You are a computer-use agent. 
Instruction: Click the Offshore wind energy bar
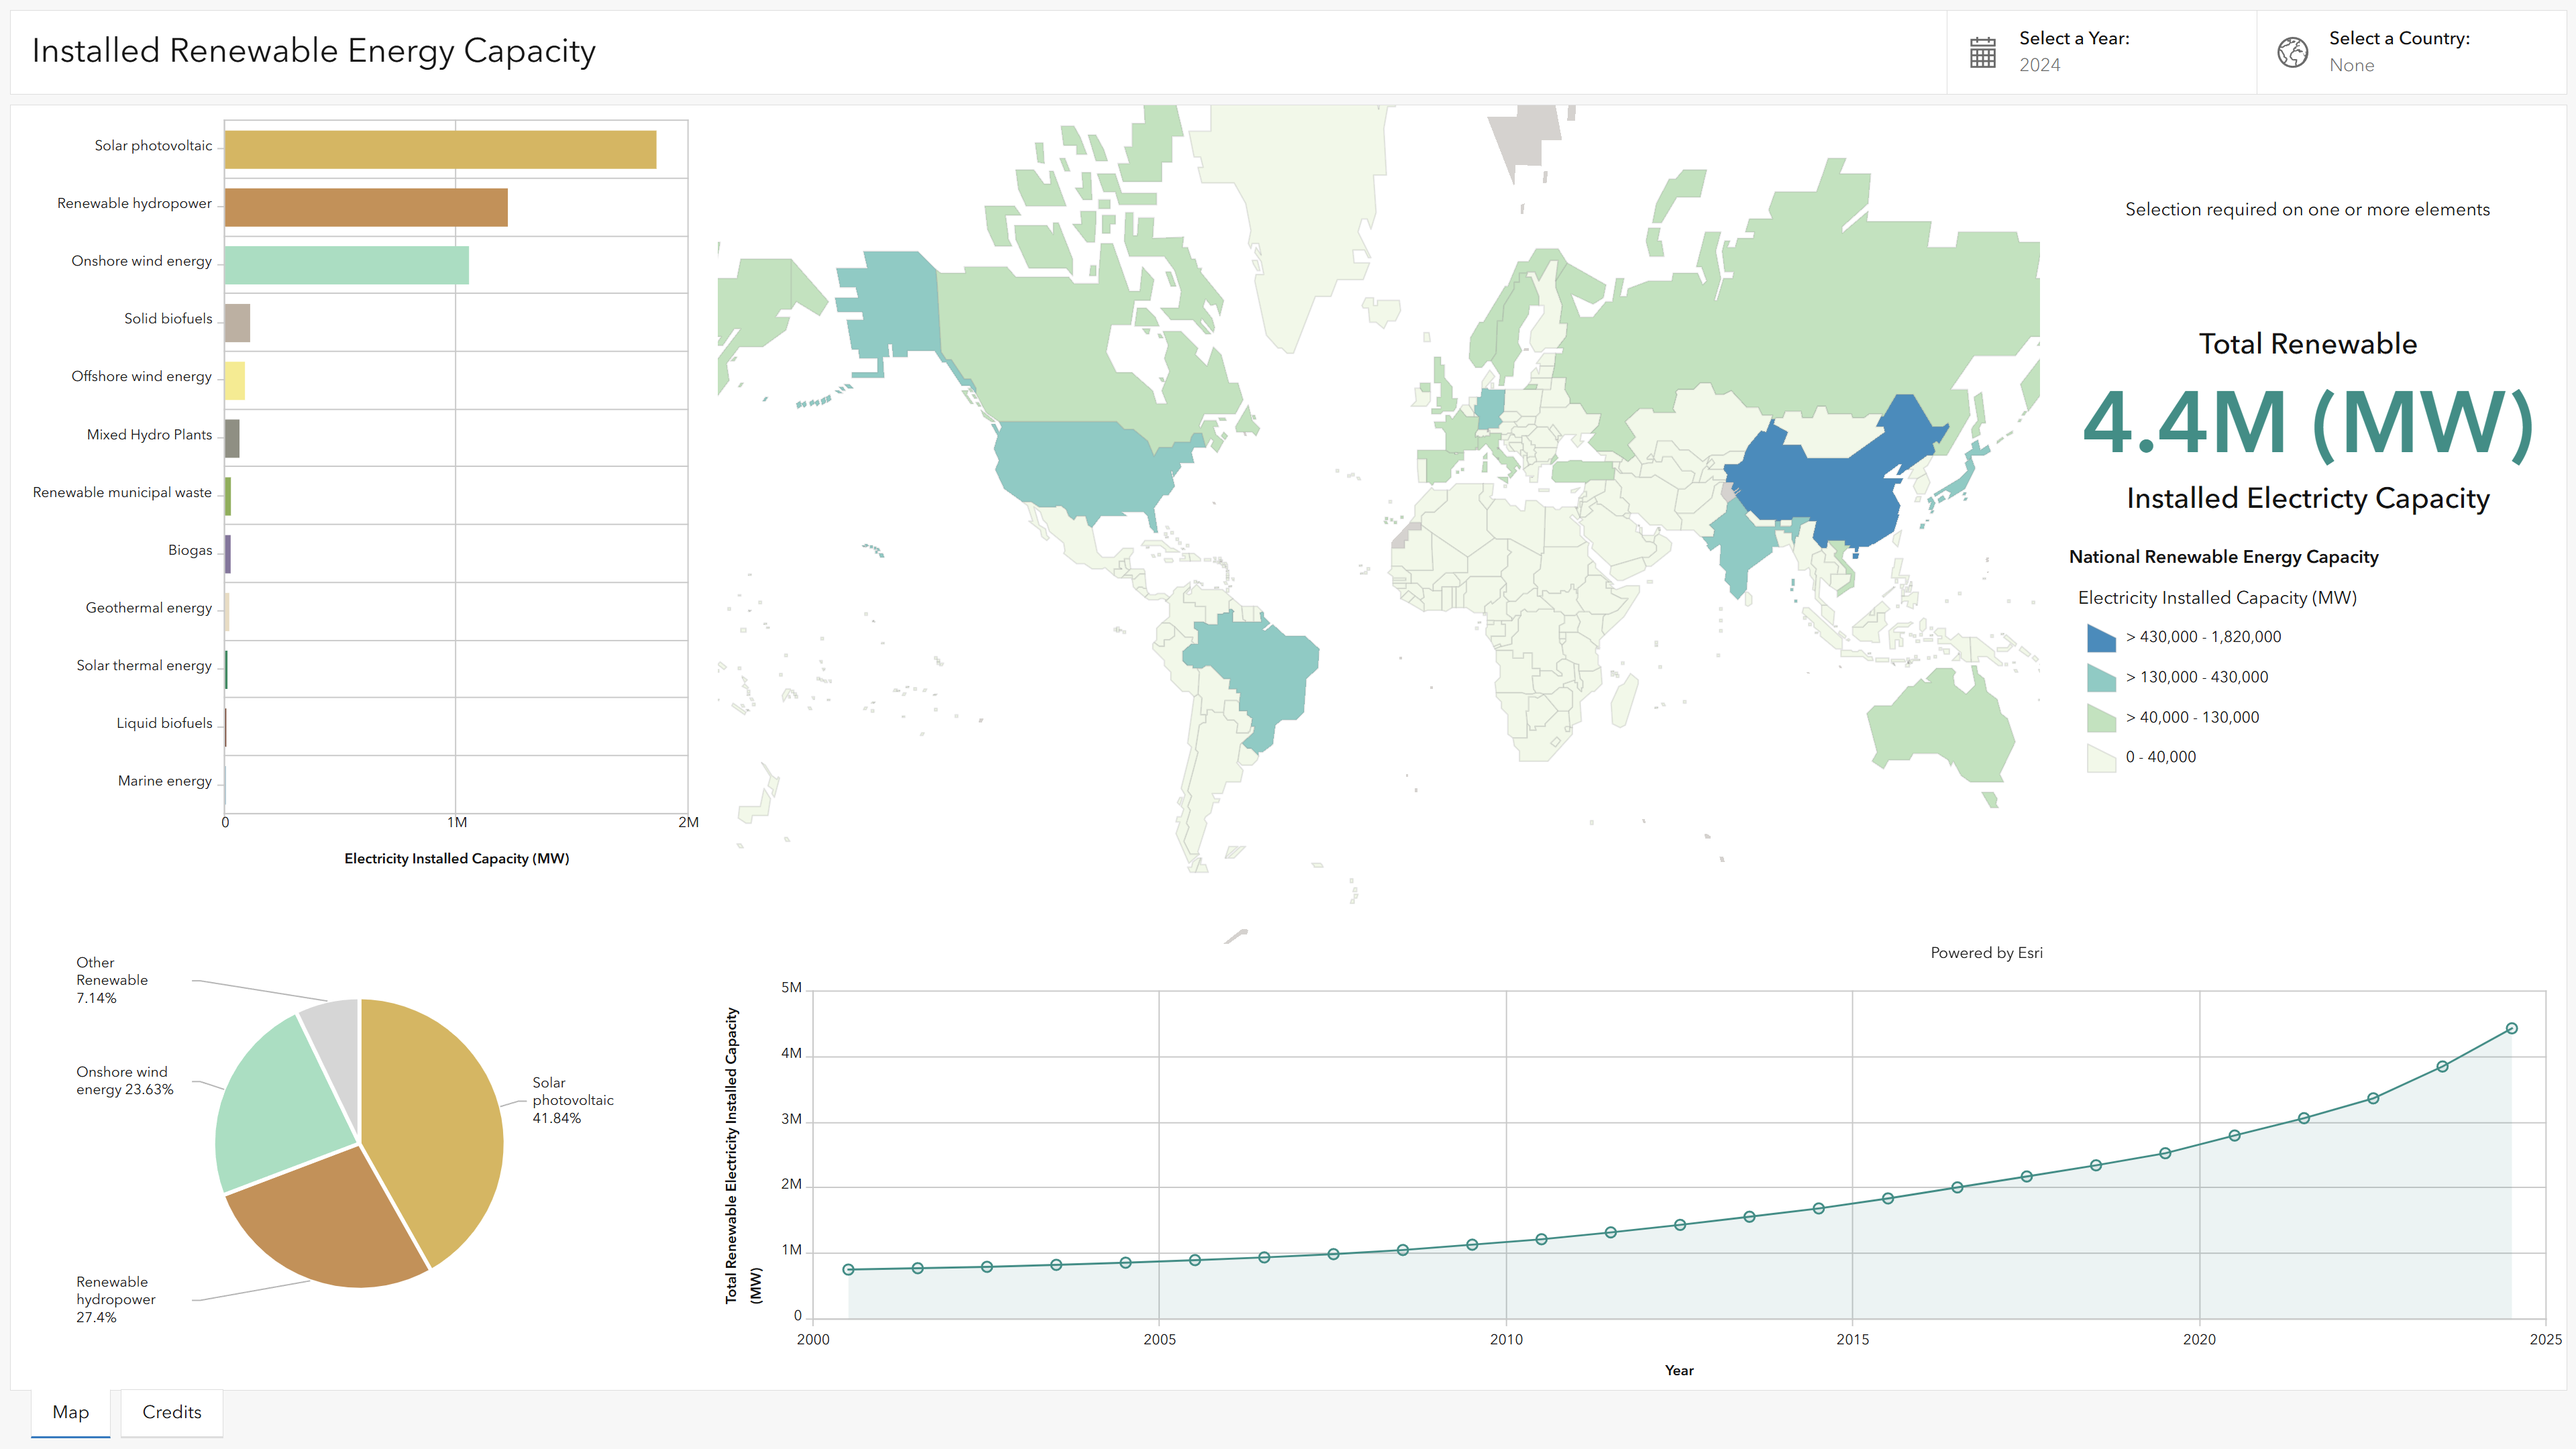235,381
